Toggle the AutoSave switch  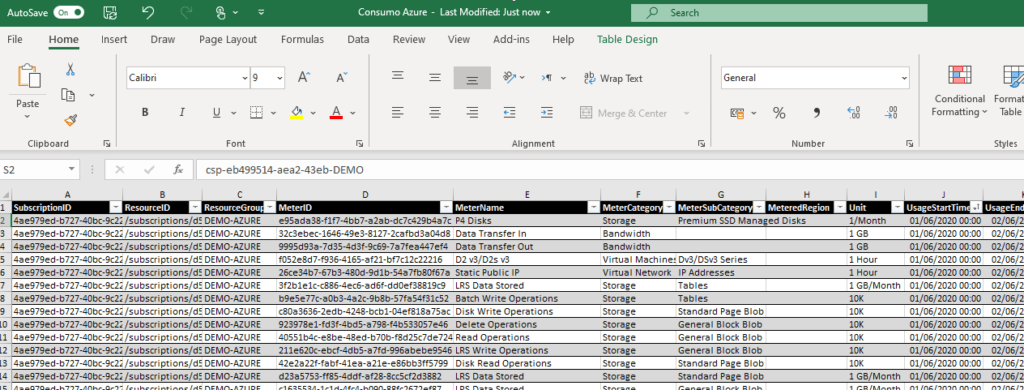pos(69,12)
